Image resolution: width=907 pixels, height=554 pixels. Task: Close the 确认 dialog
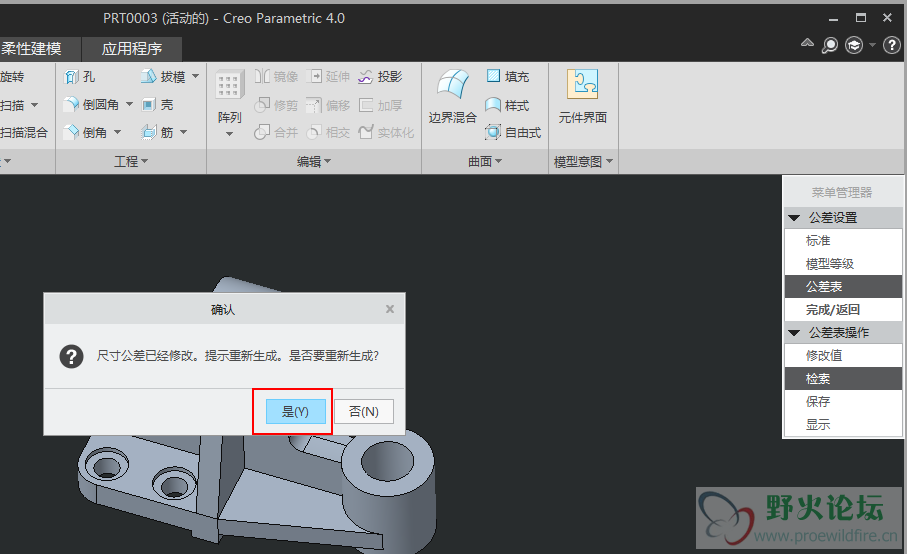(x=390, y=309)
